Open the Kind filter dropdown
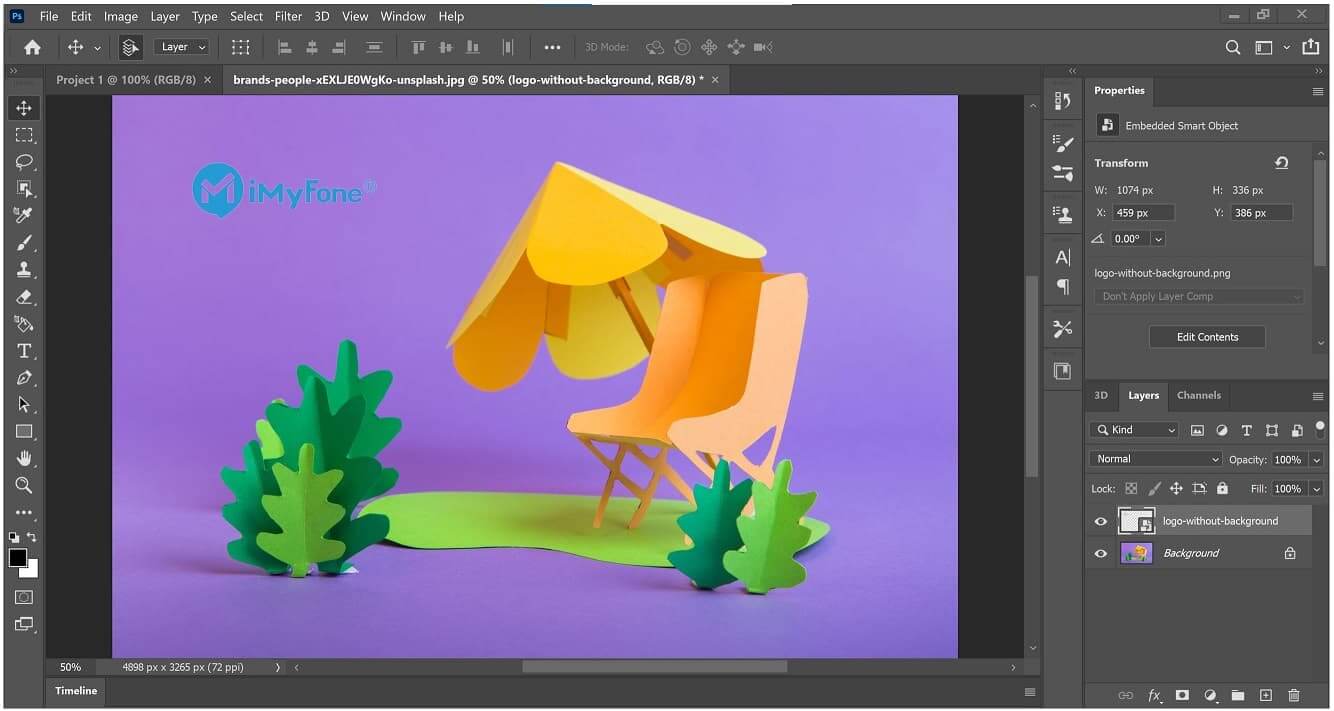The width and height of the screenshot is (1334, 711). pyautogui.click(x=1133, y=429)
